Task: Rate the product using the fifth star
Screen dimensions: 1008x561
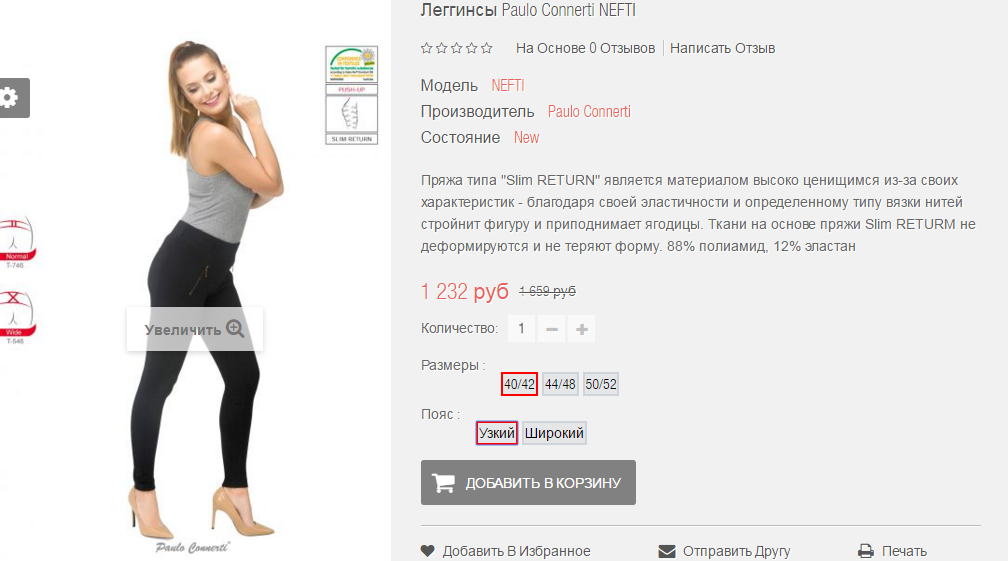Action: coord(487,48)
